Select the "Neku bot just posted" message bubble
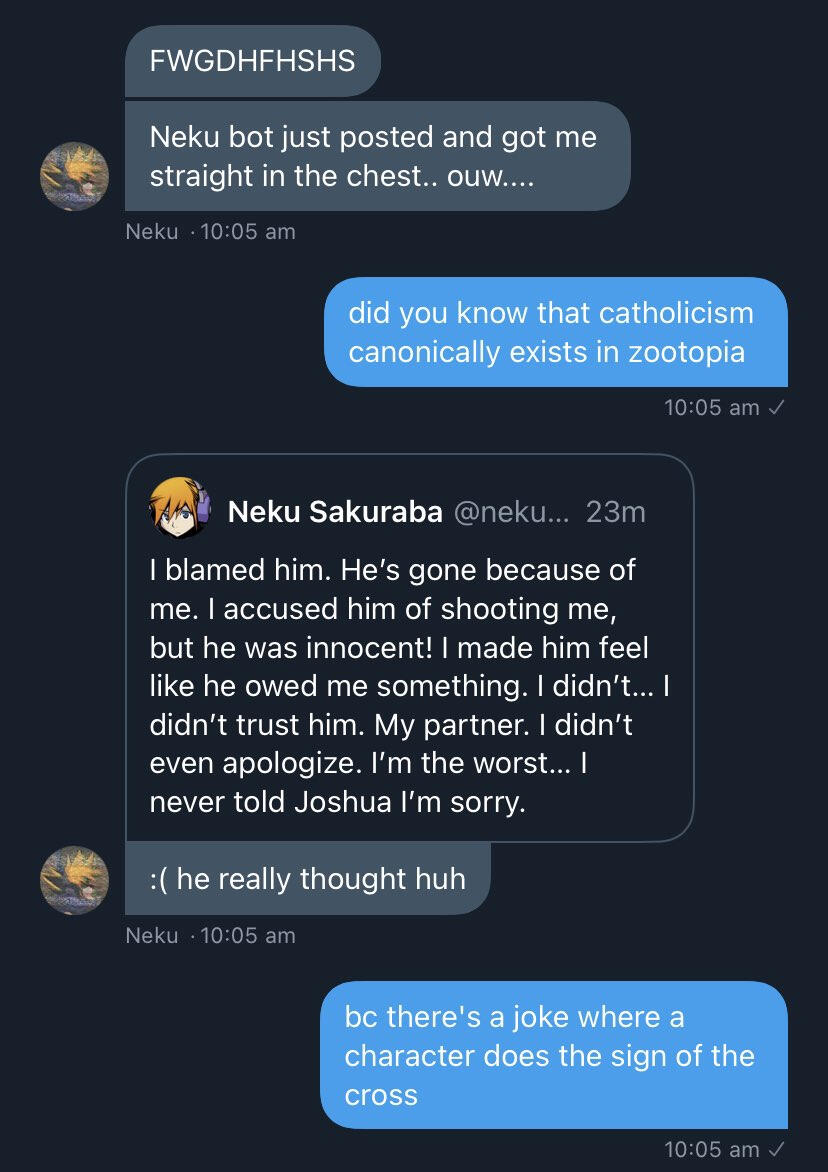Image resolution: width=828 pixels, height=1172 pixels. (377, 156)
